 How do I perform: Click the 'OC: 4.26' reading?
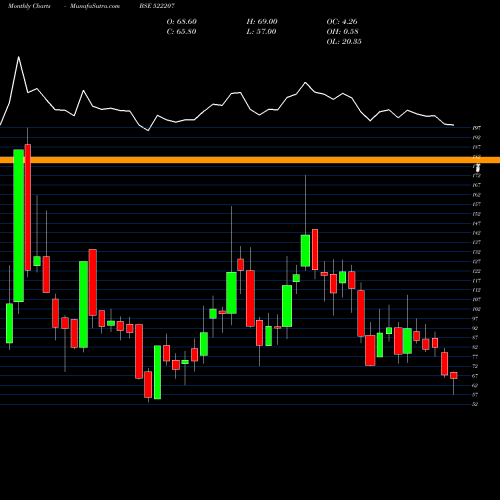tap(342, 22)
